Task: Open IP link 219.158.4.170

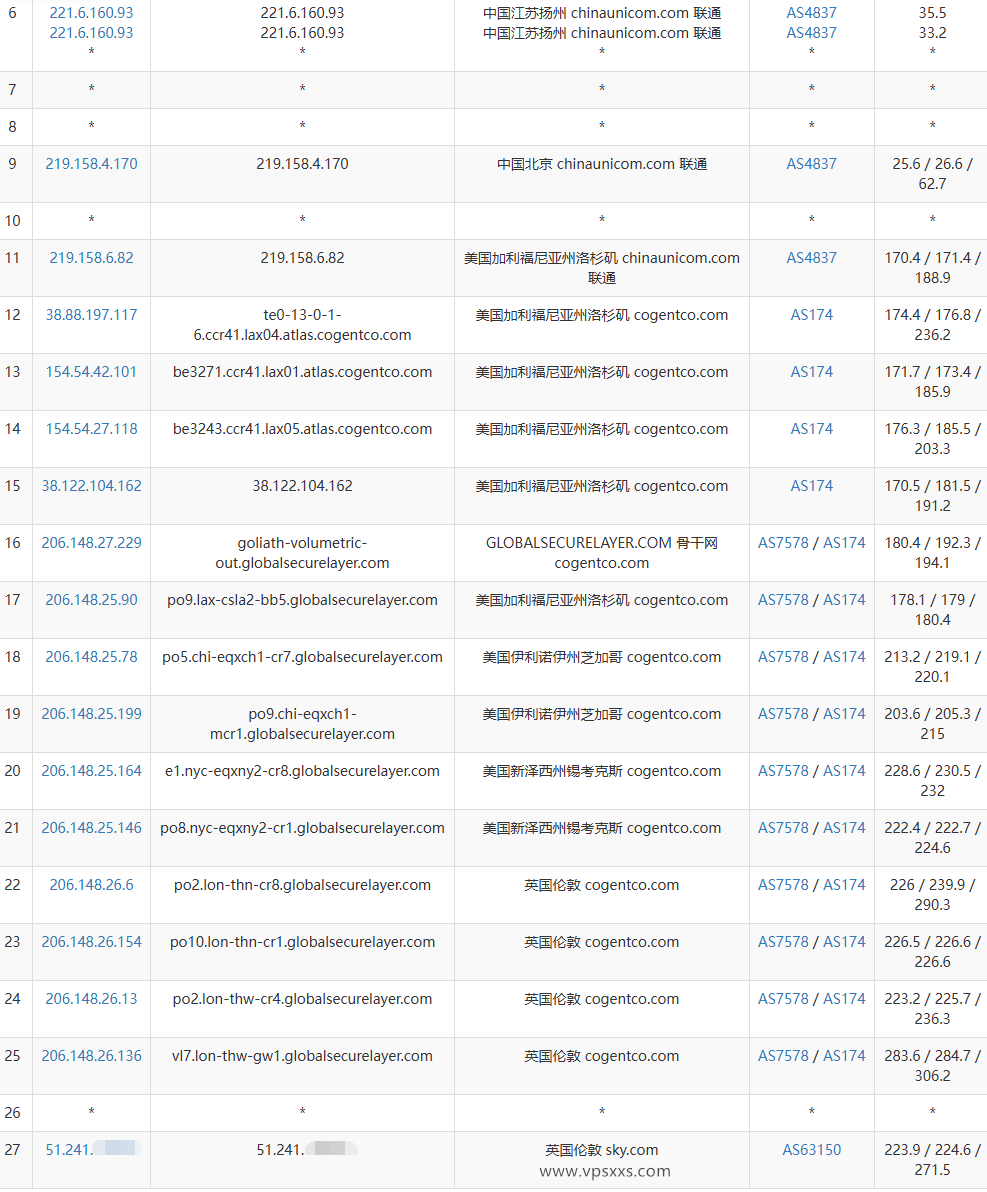Action: tap(91, 163)
